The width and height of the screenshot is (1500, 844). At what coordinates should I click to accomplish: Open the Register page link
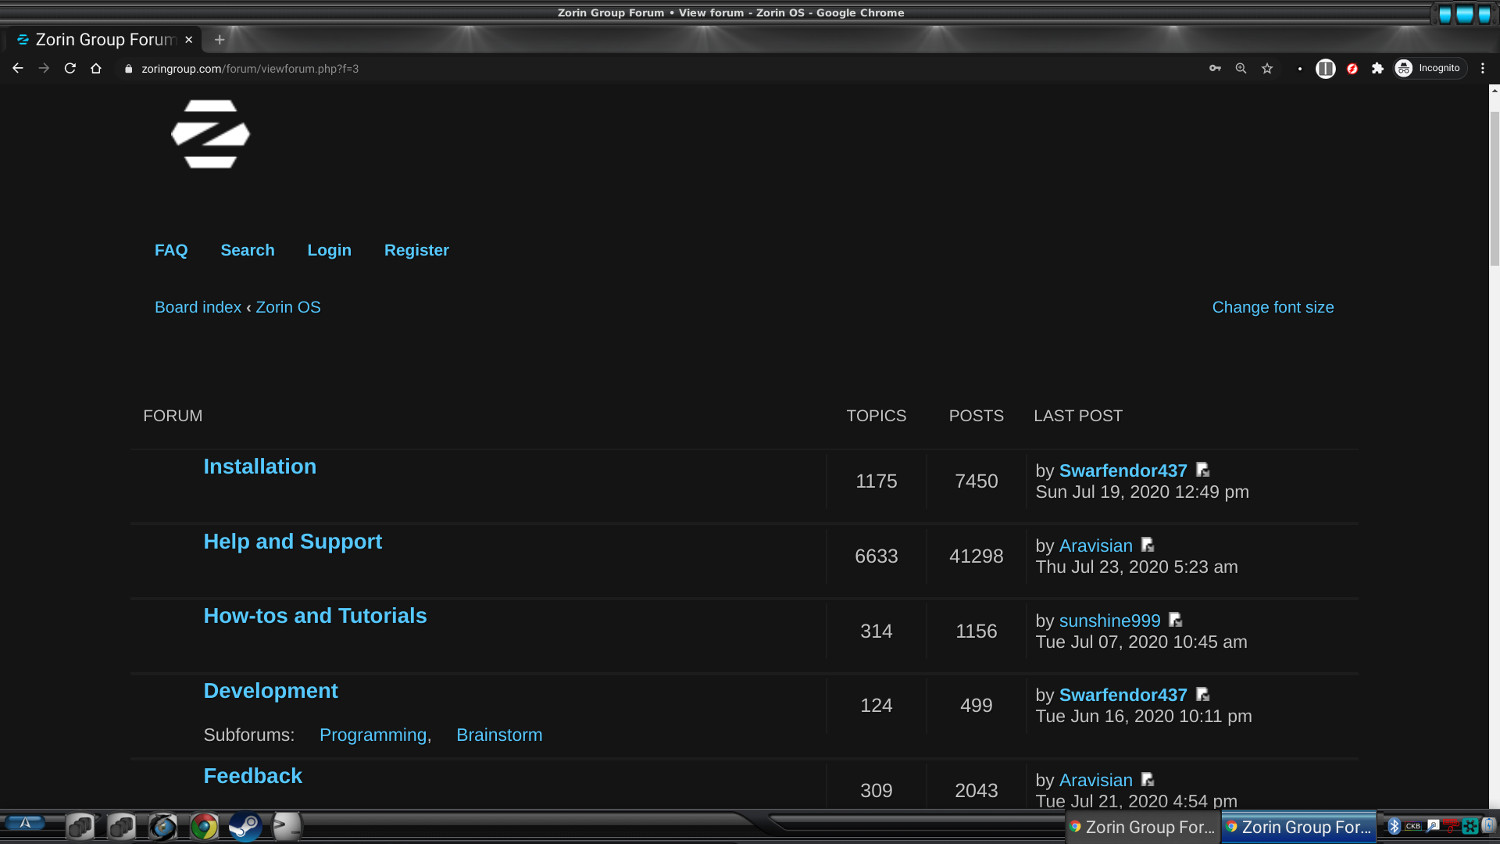click(x=416, y=250)
